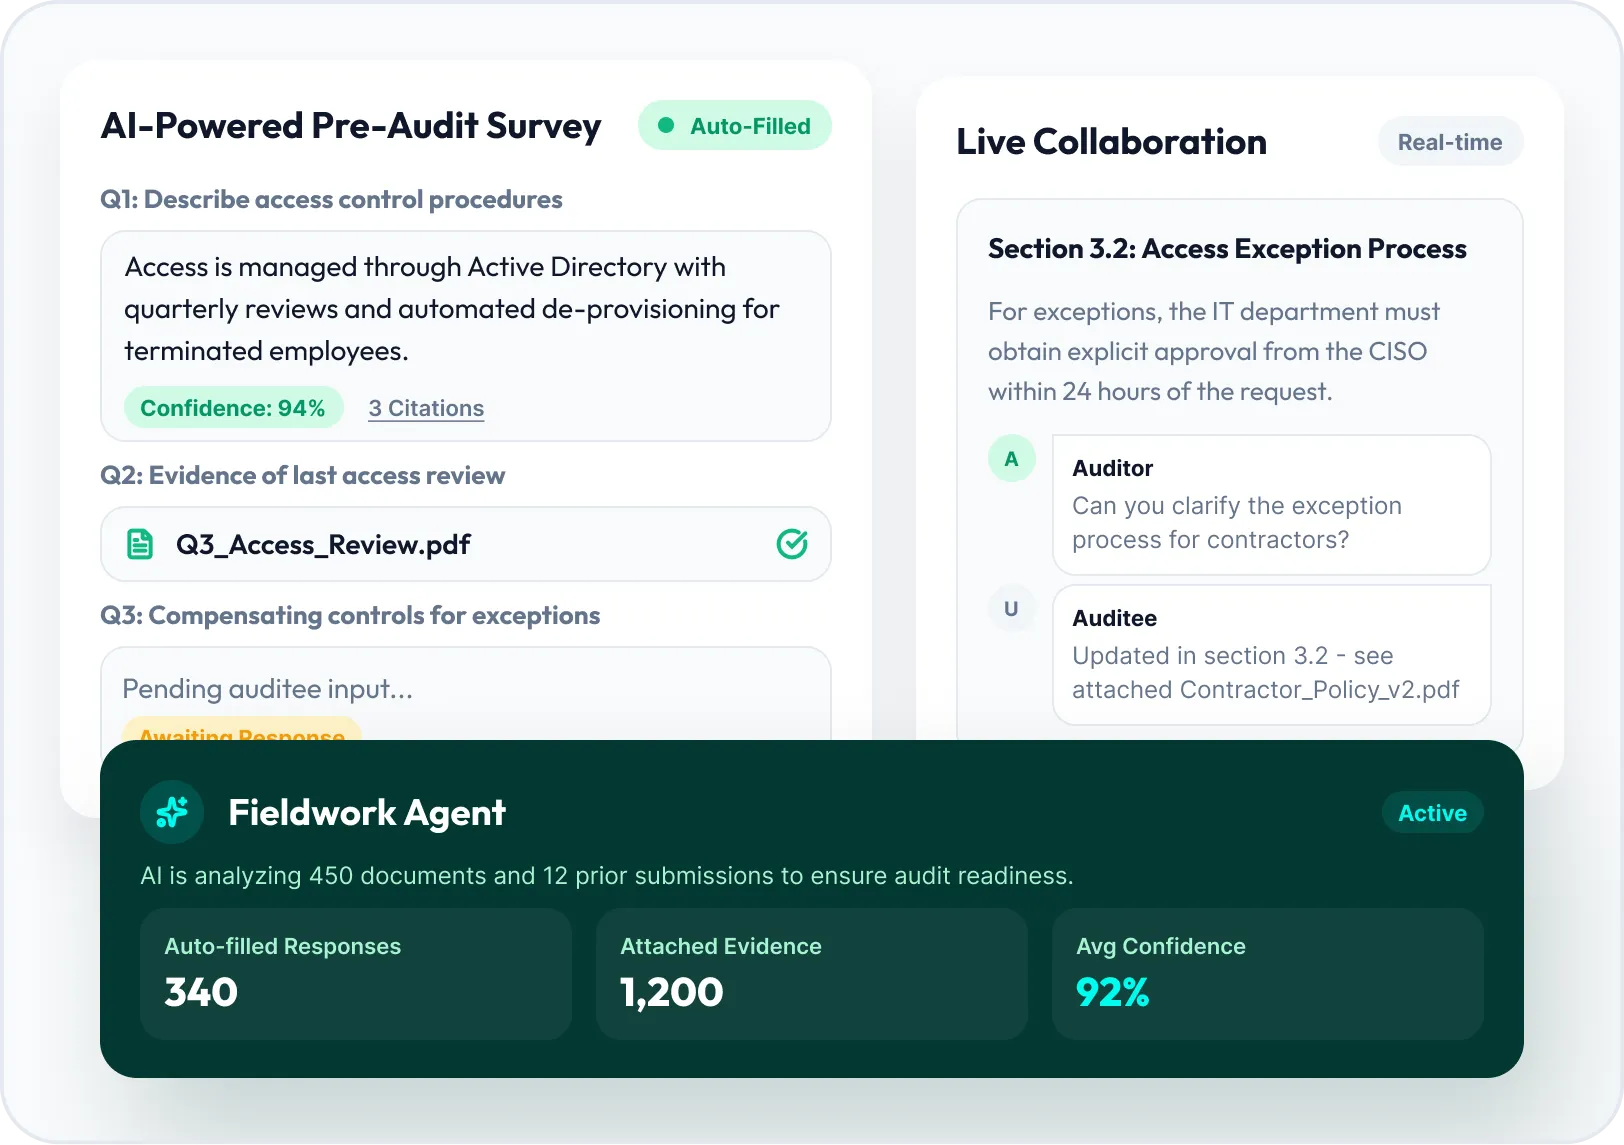Click the Attached Evidence 1,200 card
The image size is (1624, 1145).
[812, 974]
